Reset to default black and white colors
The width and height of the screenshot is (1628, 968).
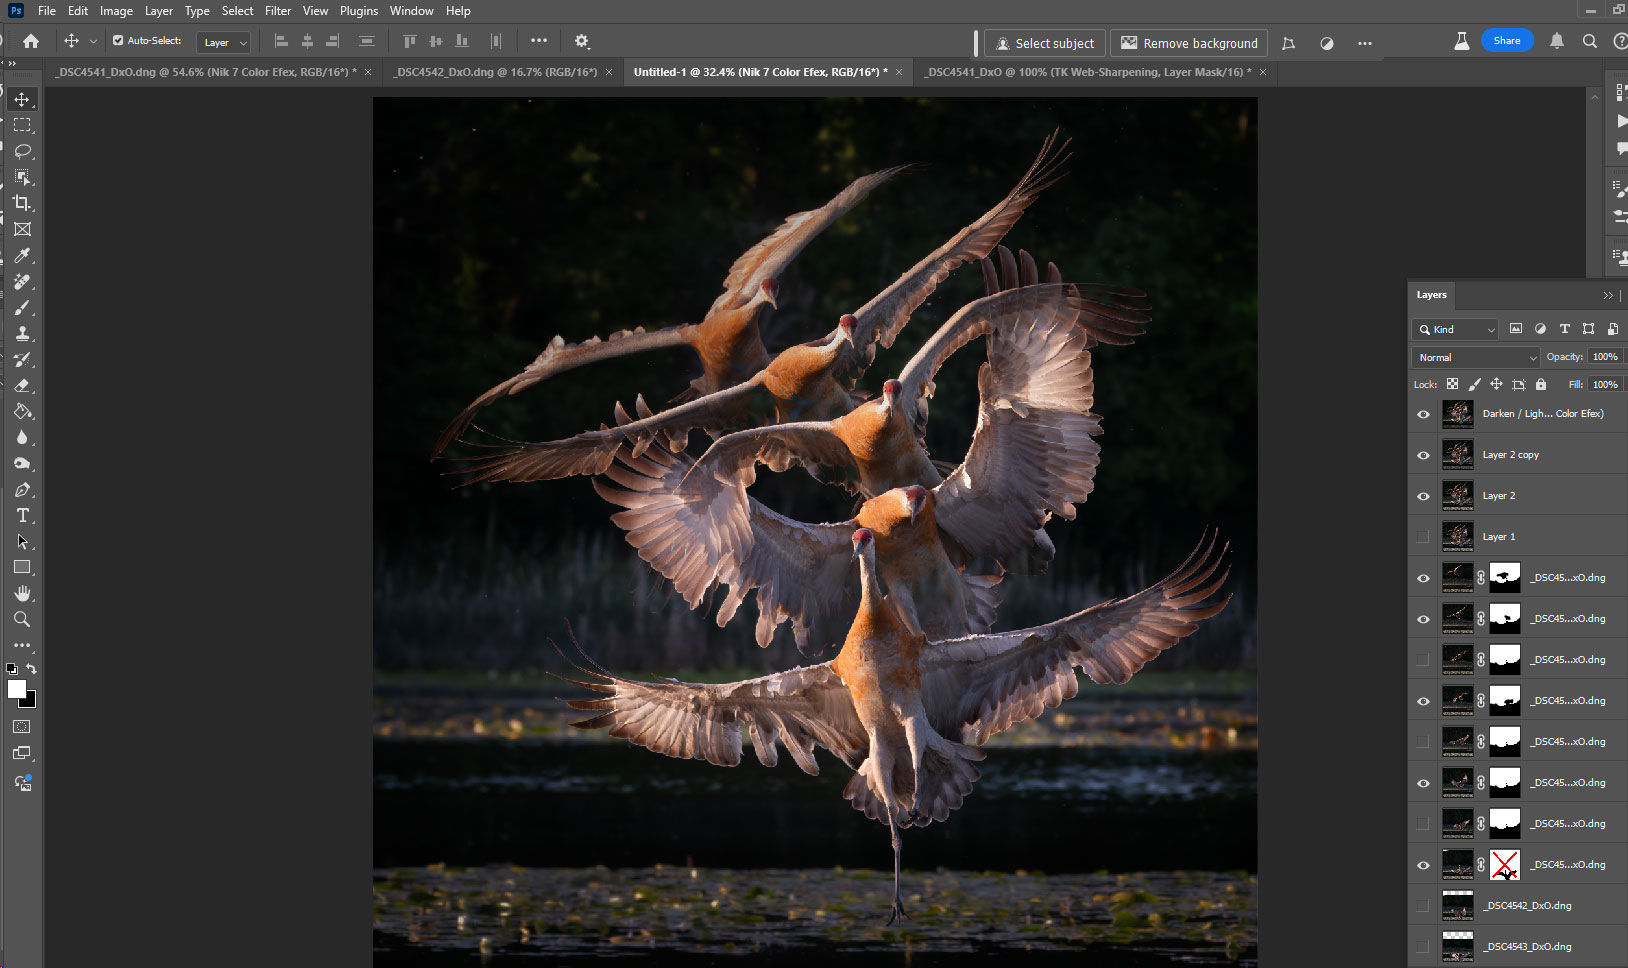12,669
